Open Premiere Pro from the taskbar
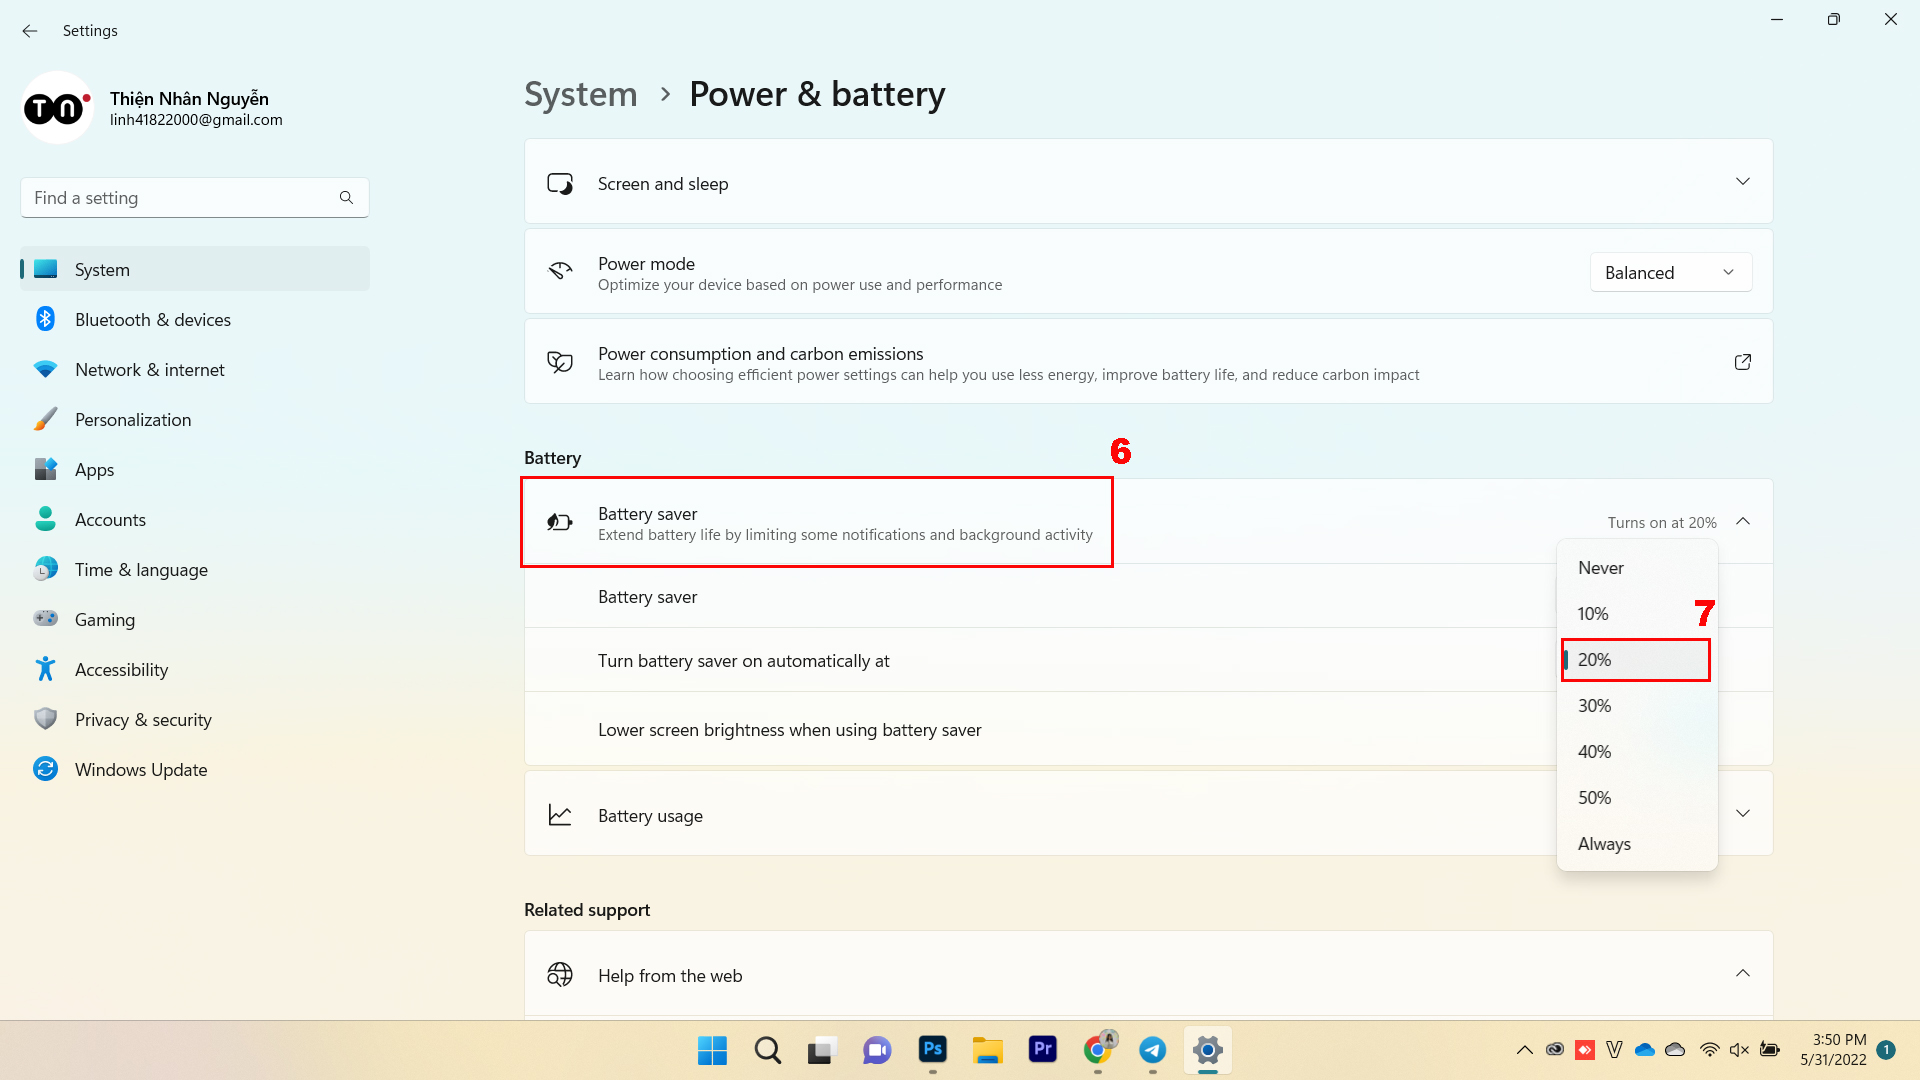Viewport: 1920px width, 1080px height. [x=1042, y=1049]
